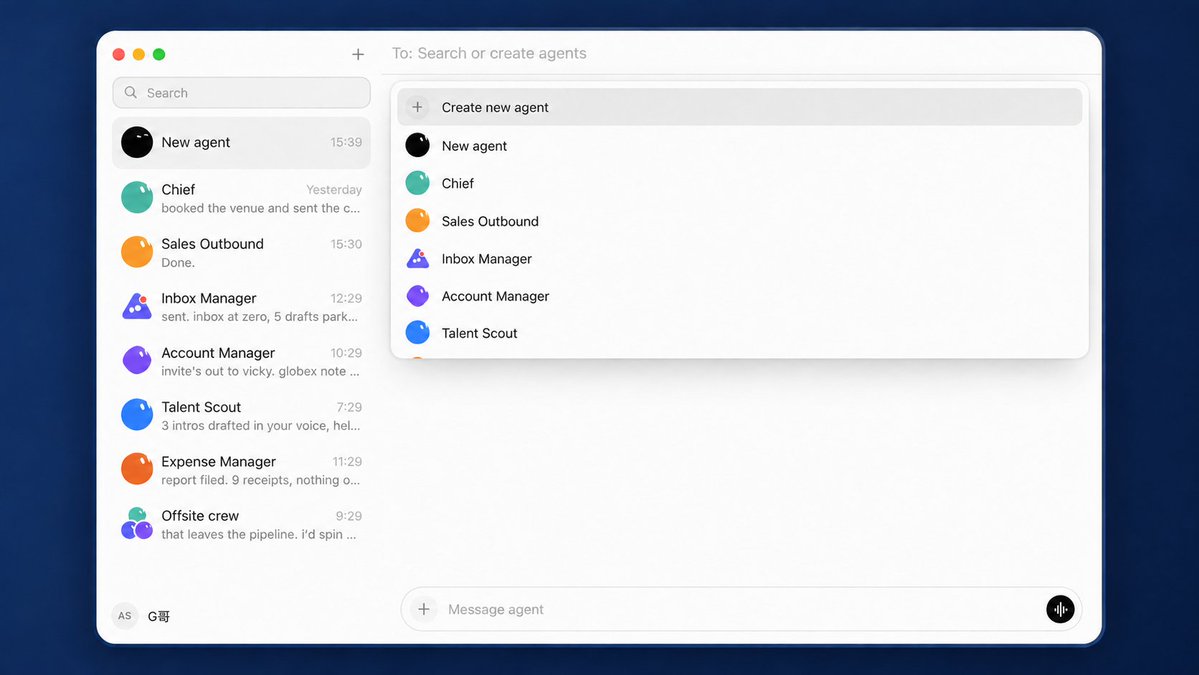Click the teal avatar beside Chief in dropdown

[418, 183]
